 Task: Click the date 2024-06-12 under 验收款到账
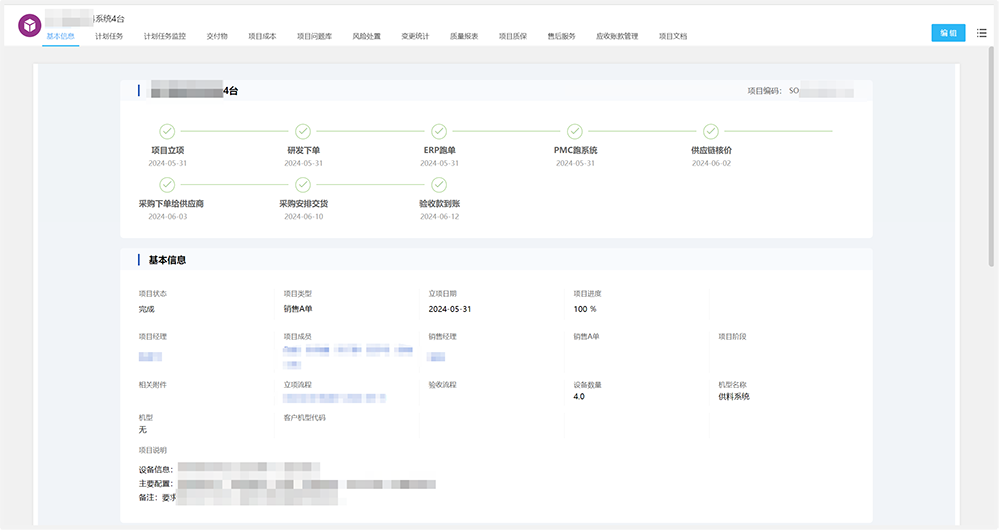(439, 217)
